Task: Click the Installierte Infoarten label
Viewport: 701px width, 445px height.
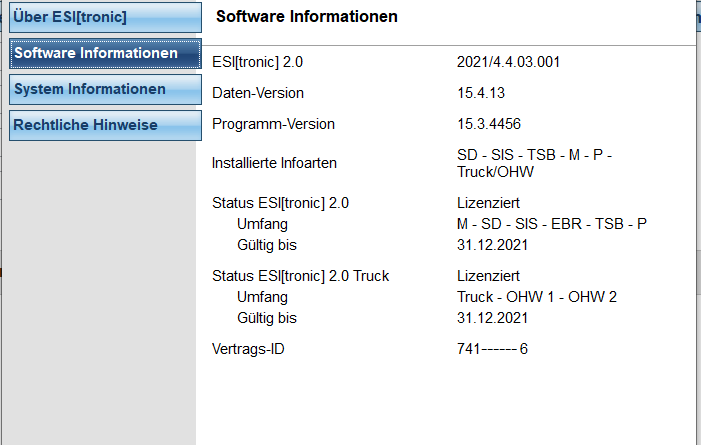Action: tap(274, 163)
